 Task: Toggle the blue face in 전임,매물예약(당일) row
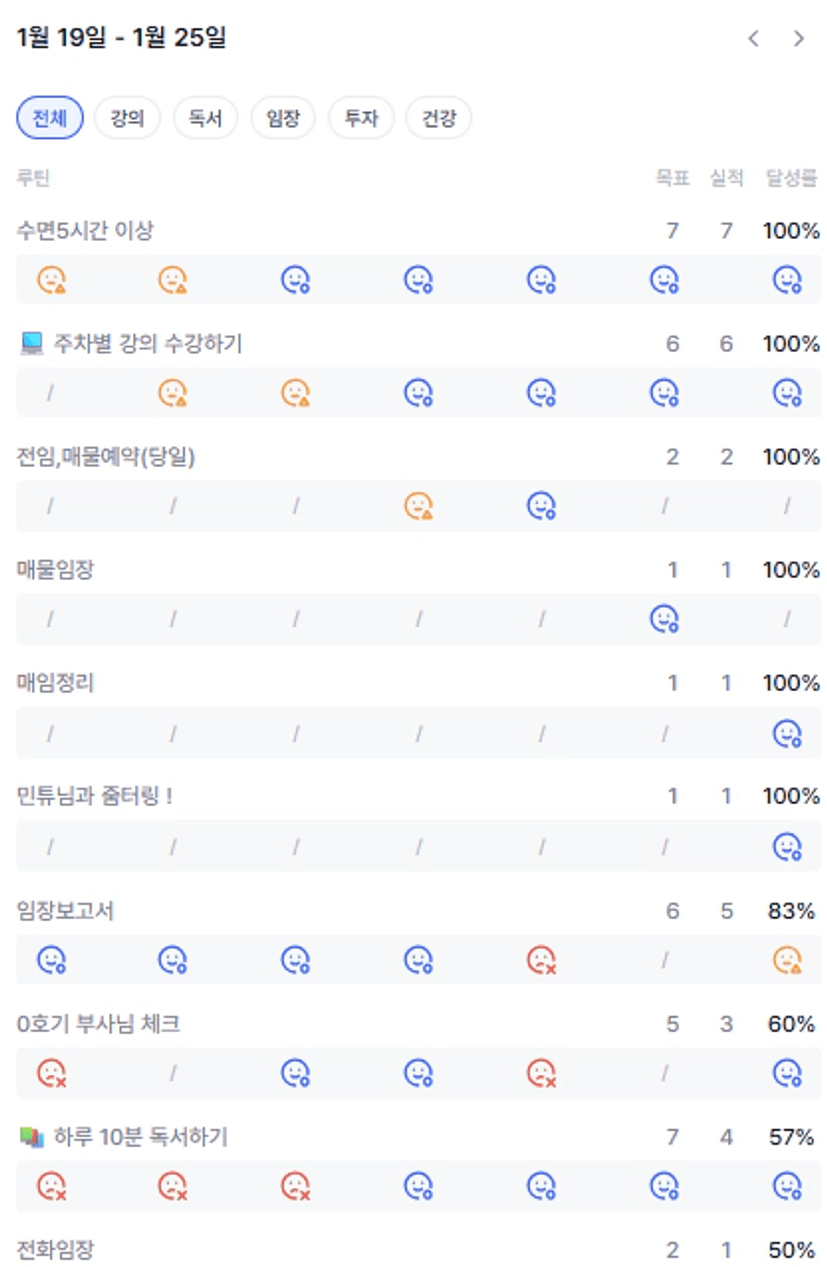tap(542, 506)
